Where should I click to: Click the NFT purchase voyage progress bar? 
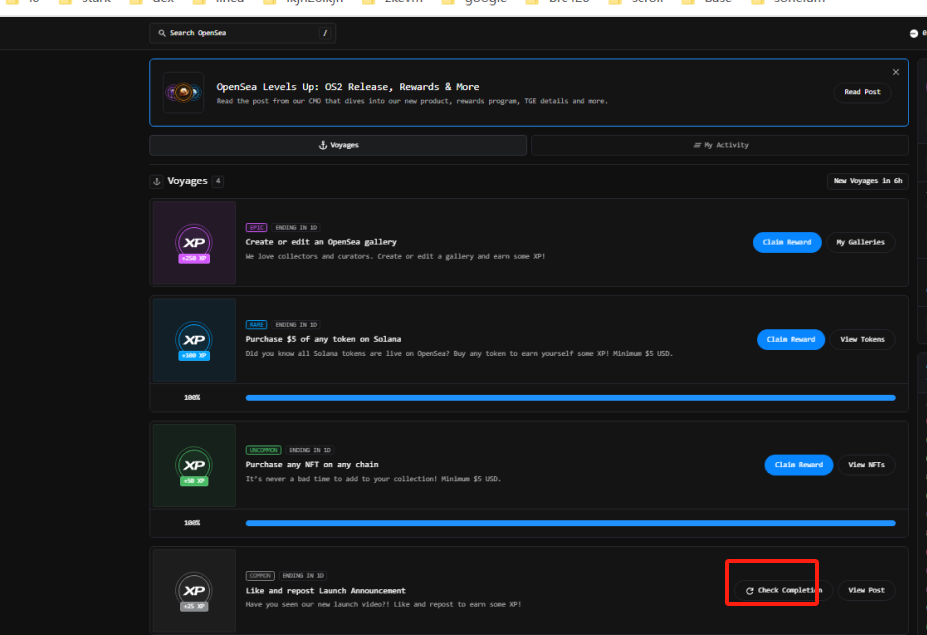tap(571, 523)
